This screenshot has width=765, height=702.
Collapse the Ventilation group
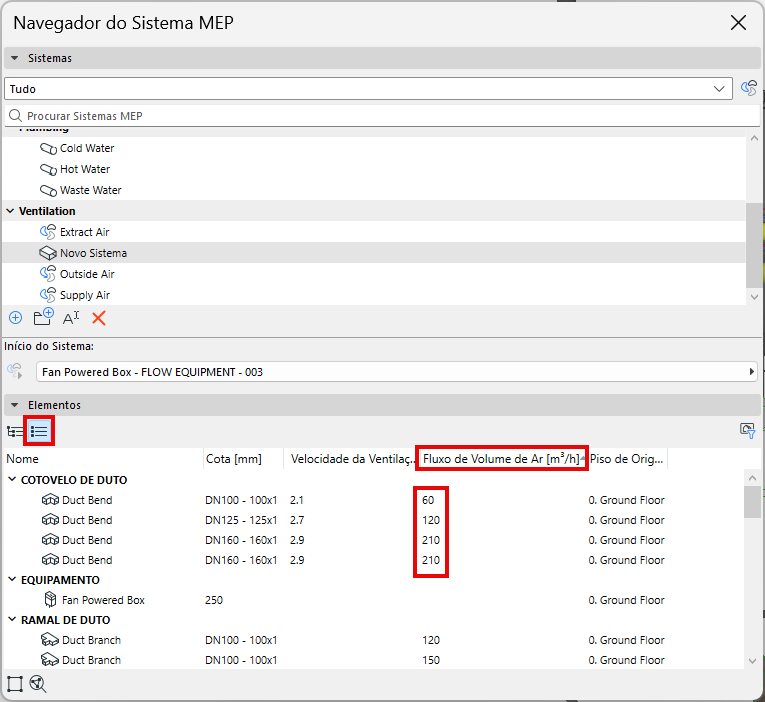click(10, 211)
